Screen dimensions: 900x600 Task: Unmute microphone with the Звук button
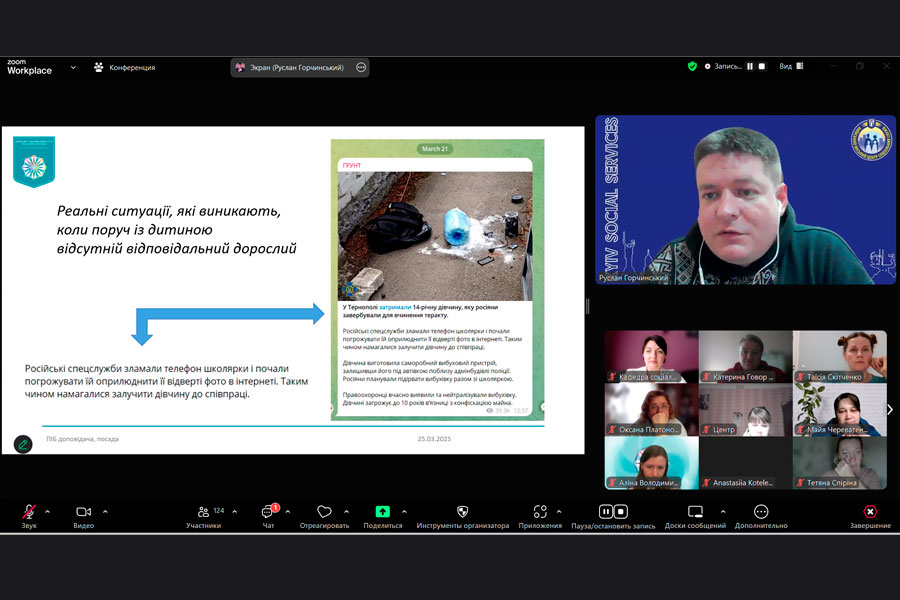pyautogui.click(x=29, y=512)
